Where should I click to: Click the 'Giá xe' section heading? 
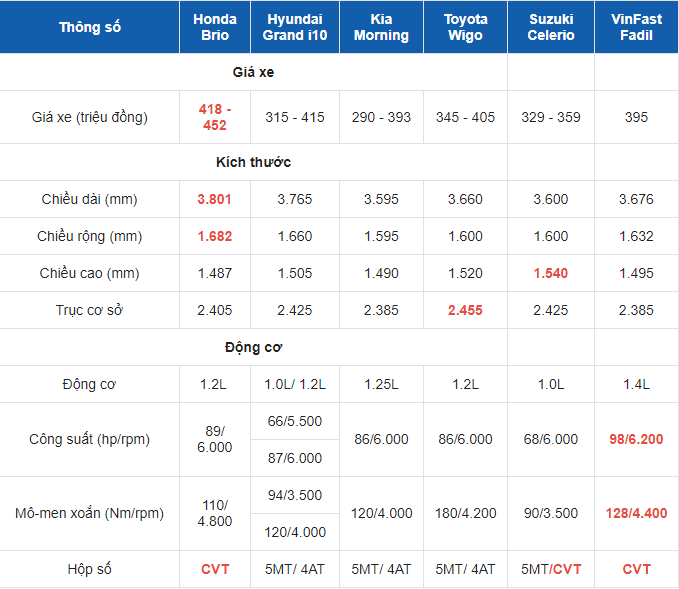pyautogui.click(x=253, y=72)
